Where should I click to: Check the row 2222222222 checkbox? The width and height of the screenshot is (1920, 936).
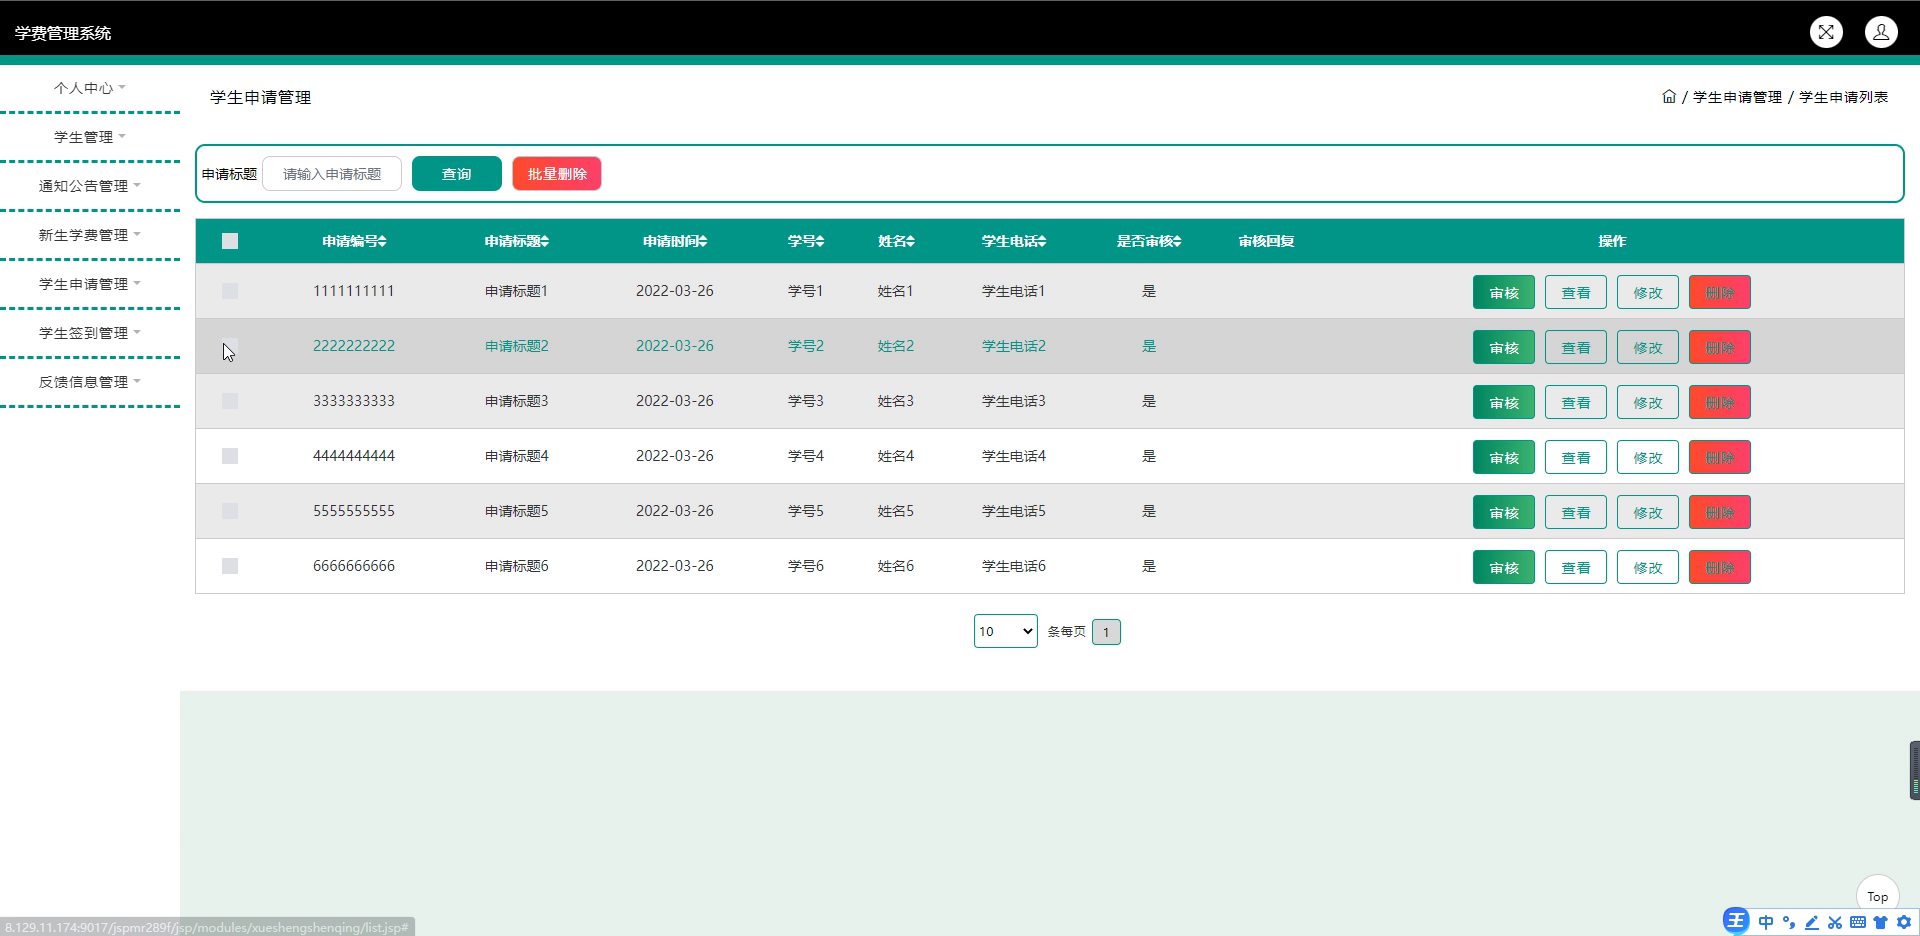pyautogui.click(x=230, y=346)
